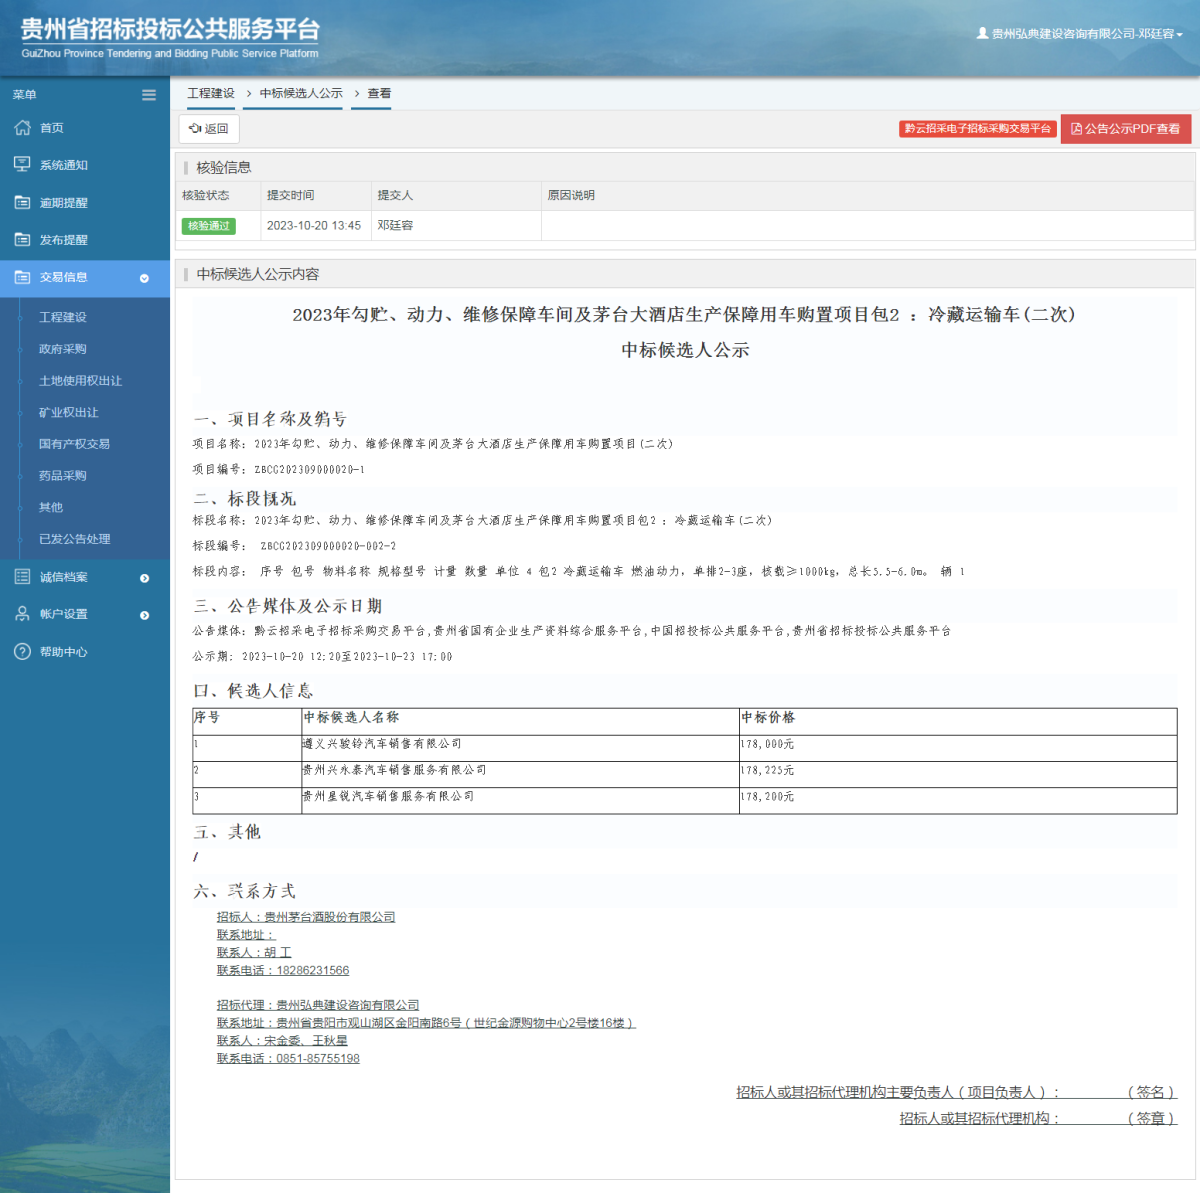Open 已发公告处理 submenu item

(74, 539)
